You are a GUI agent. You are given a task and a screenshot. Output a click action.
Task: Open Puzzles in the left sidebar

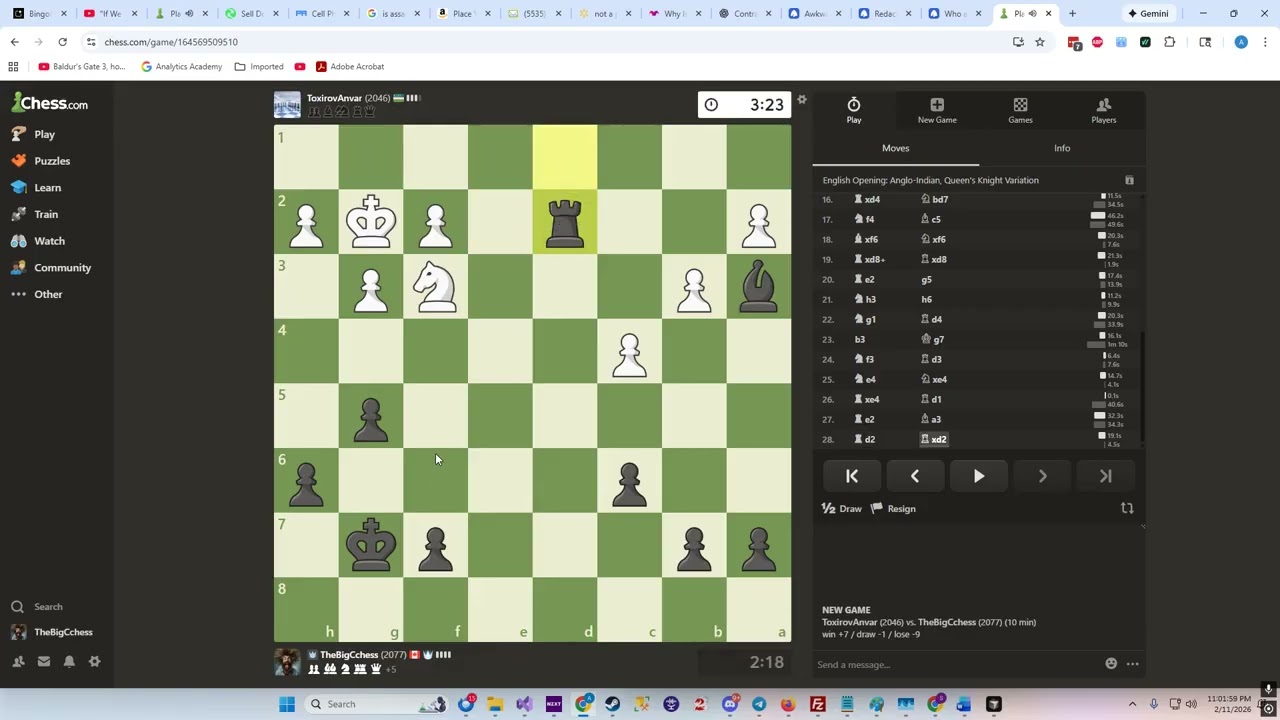coord(42,161)
